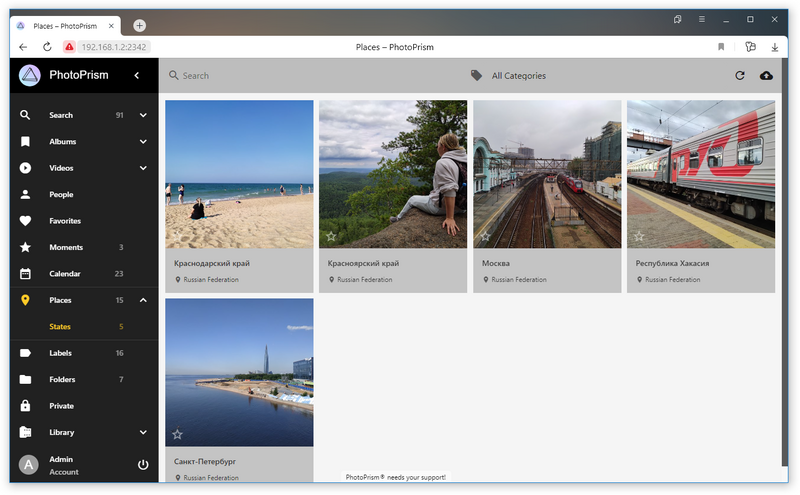Open the browser downloads icon
The height and width of the screenshot is (495, 800).
pos(774,47)
